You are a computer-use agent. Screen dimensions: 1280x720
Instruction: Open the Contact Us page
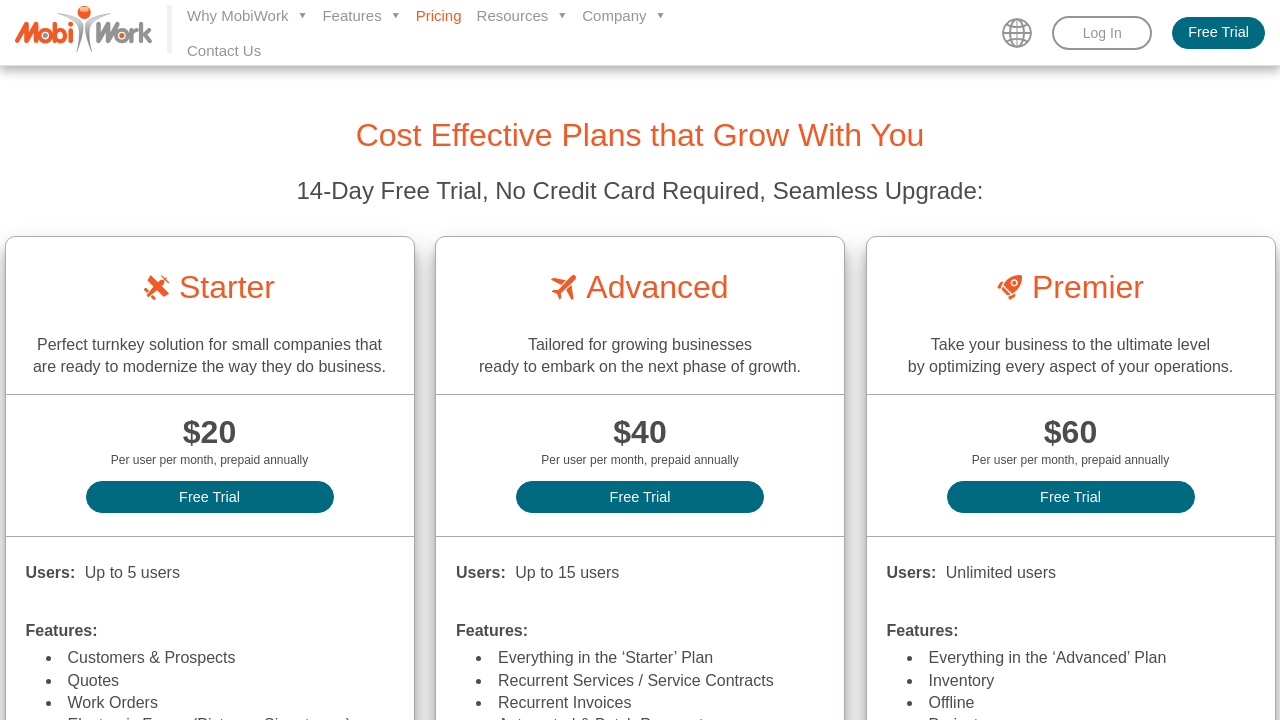coord(224,51)
